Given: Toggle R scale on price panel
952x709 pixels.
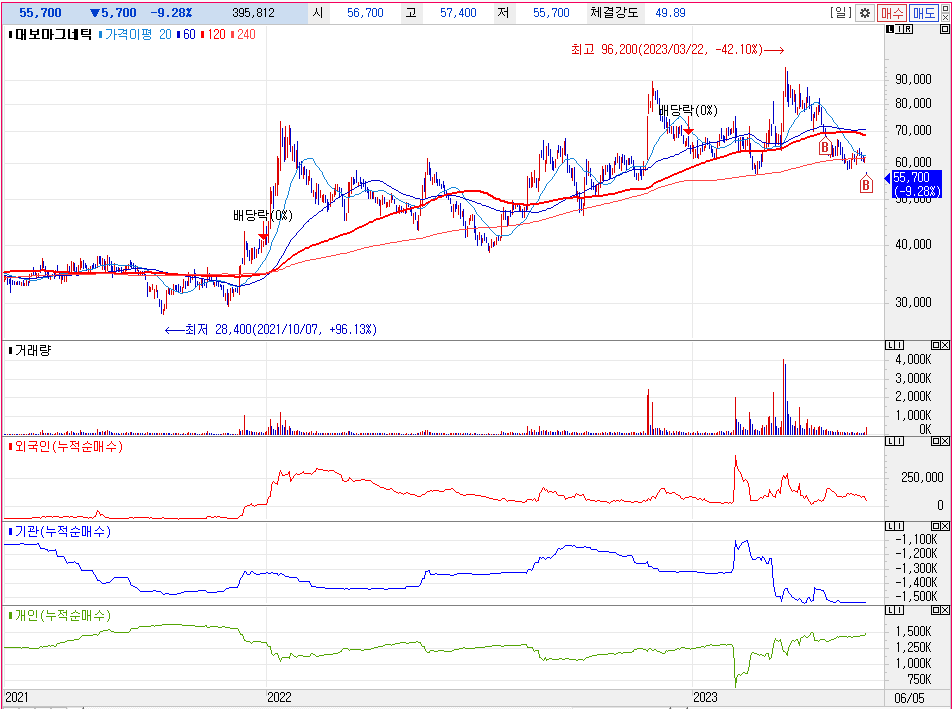Looking at the screenshot, I should point(908,29).
